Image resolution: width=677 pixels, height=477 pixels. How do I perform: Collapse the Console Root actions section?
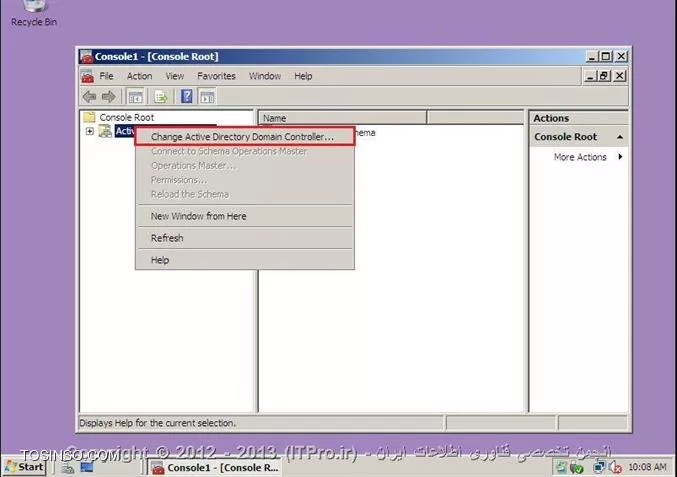click(x=620, y=137)
